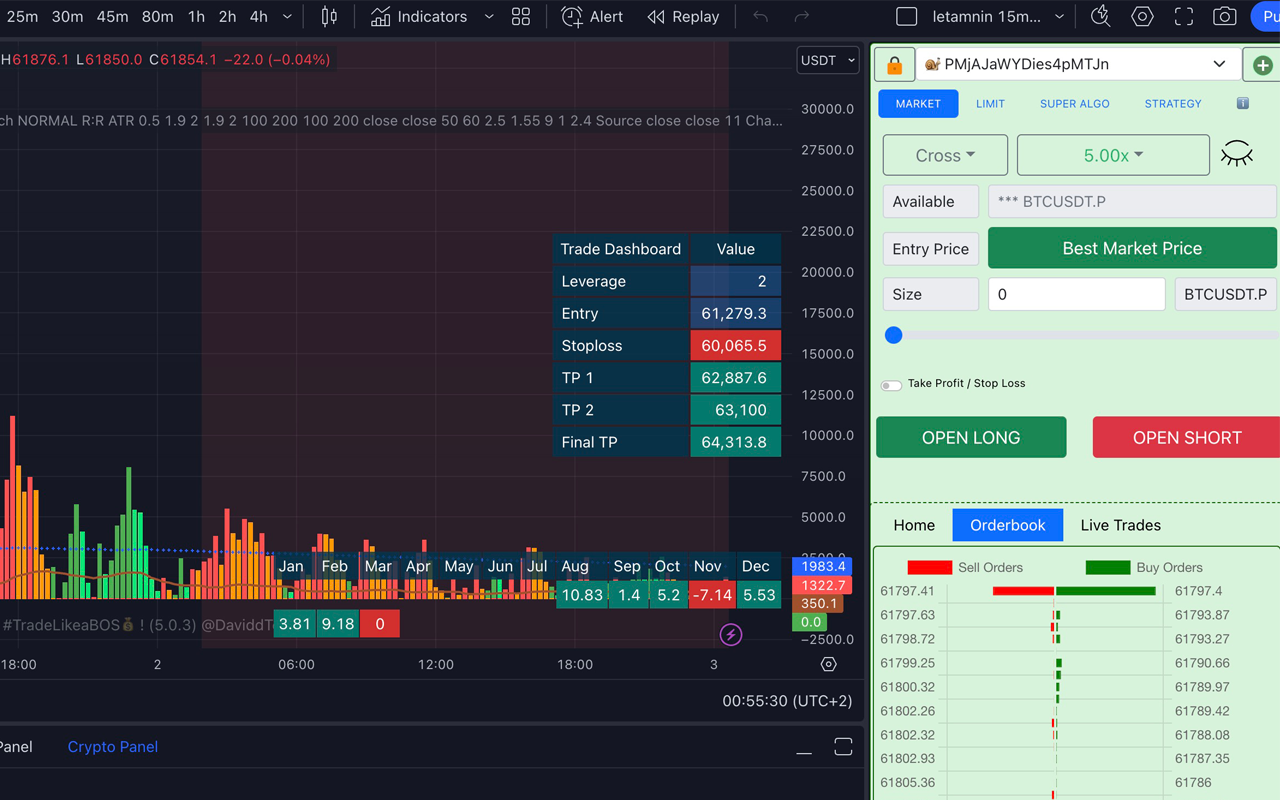This screenshot has width=1280, height=800.
Task: Undo the last chart action
Action: click(x=761, y=17)
